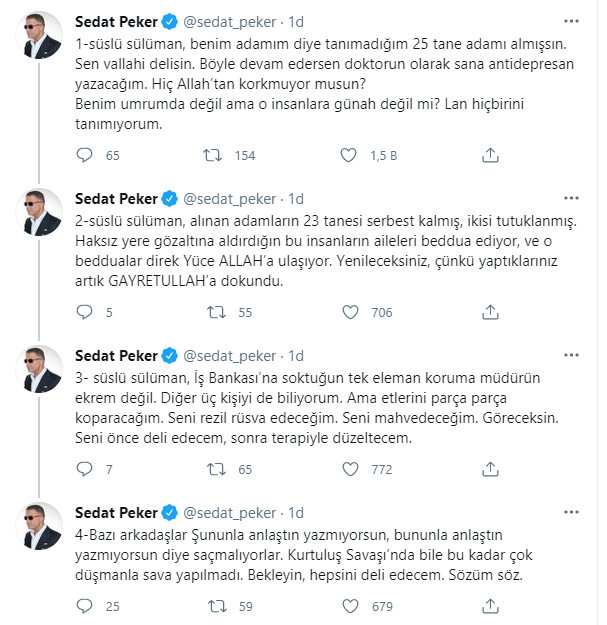
Task: Like the second tweet with 706 likes
Action: (348, 313)
